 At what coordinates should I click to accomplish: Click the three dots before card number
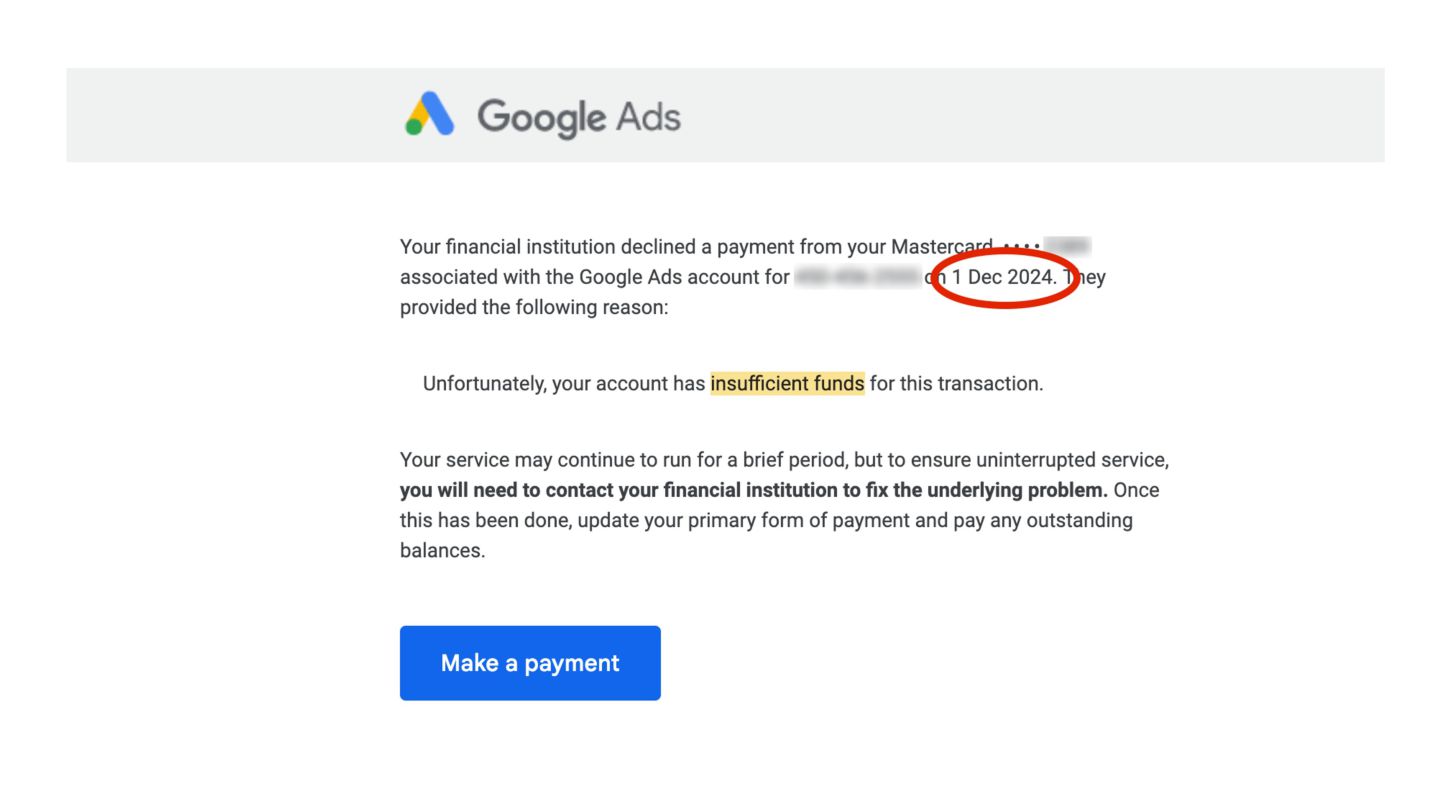(1021, 246)
